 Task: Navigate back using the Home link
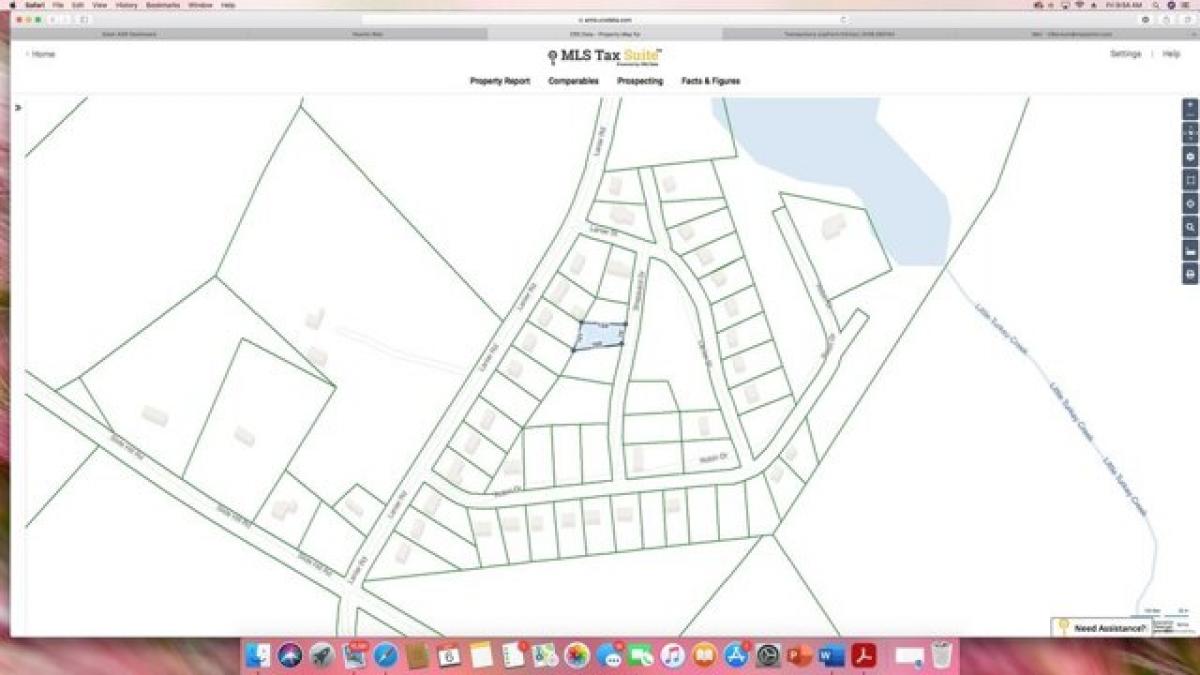pos(39,54)
